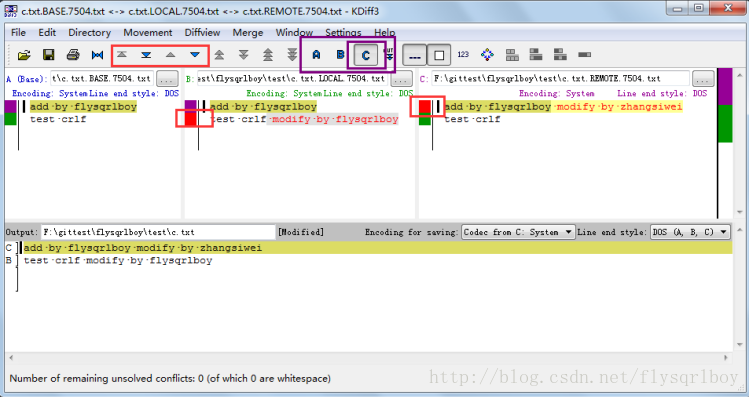
Task: Click the B LOCAL file path field
Action: (x=292, y=78)
